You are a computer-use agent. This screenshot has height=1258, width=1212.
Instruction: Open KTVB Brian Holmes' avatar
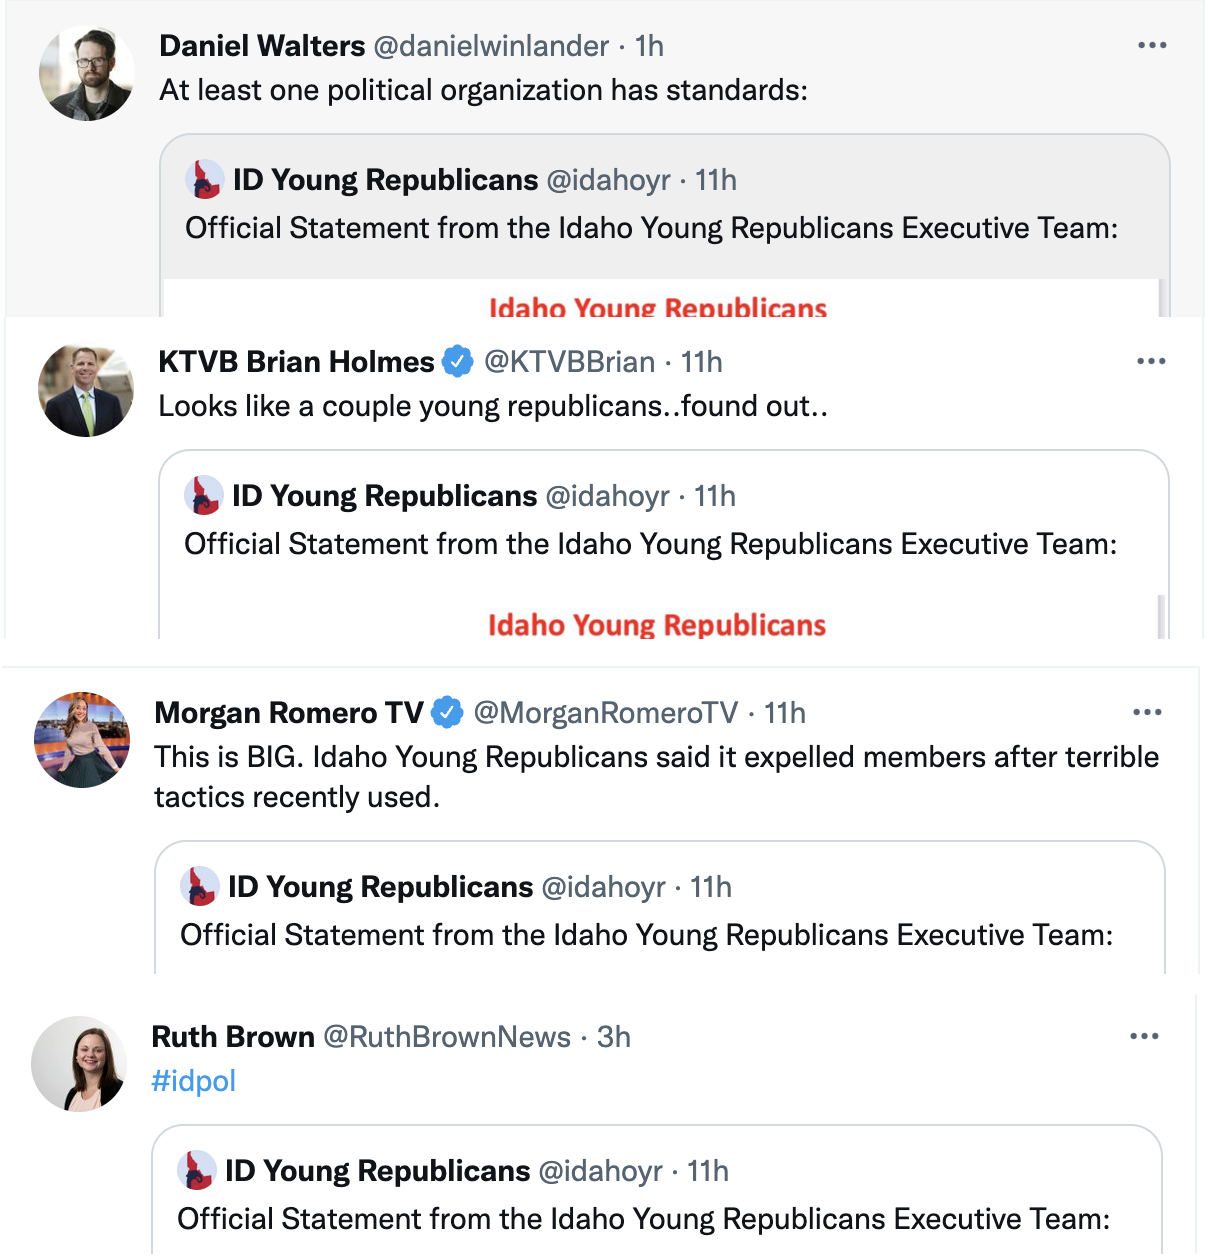[86, 390]
